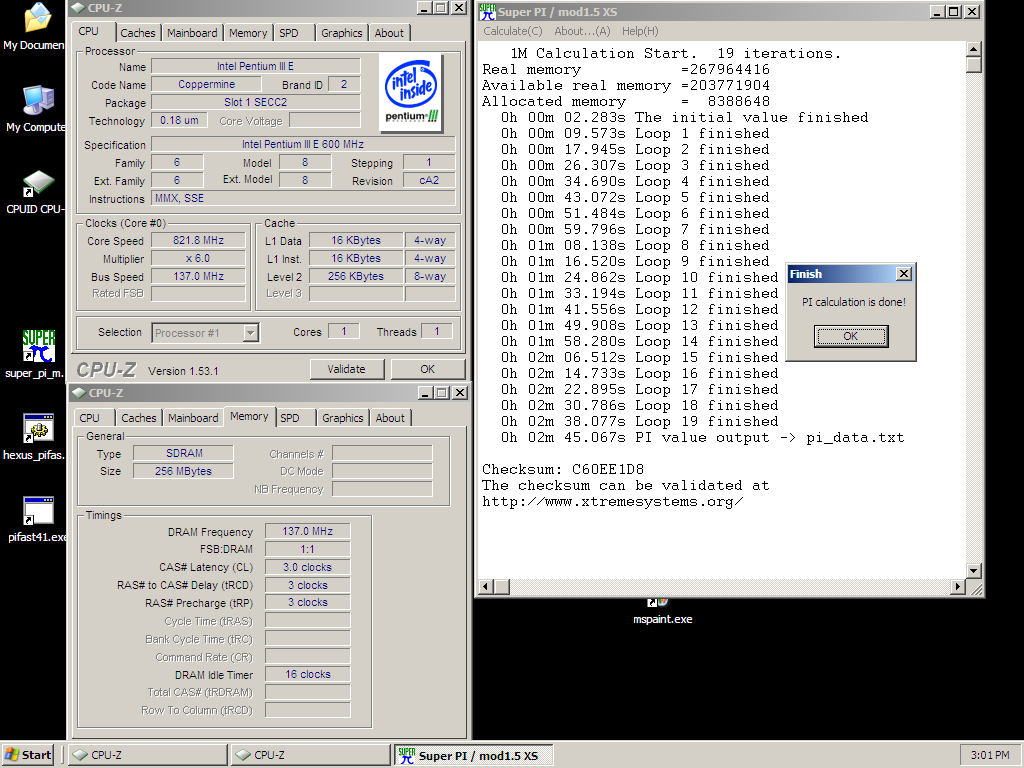The width and height of the screenshot is (1024, 768).
Task: Click Package value Slot 1 SECC2
Action: (x=255, y=103)
